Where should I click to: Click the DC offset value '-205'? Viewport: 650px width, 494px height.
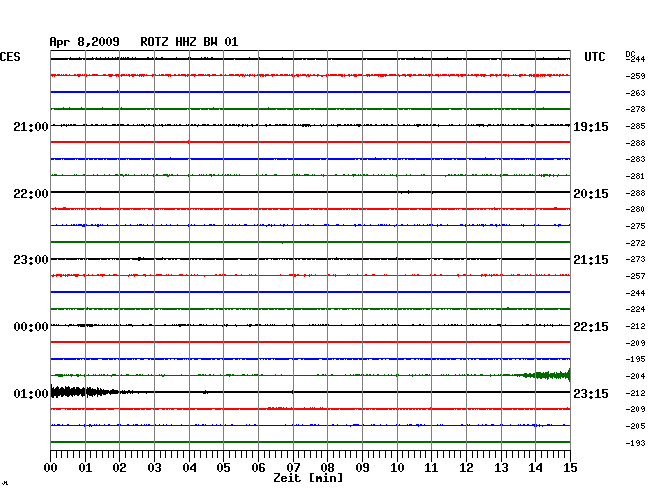point(635,426)
